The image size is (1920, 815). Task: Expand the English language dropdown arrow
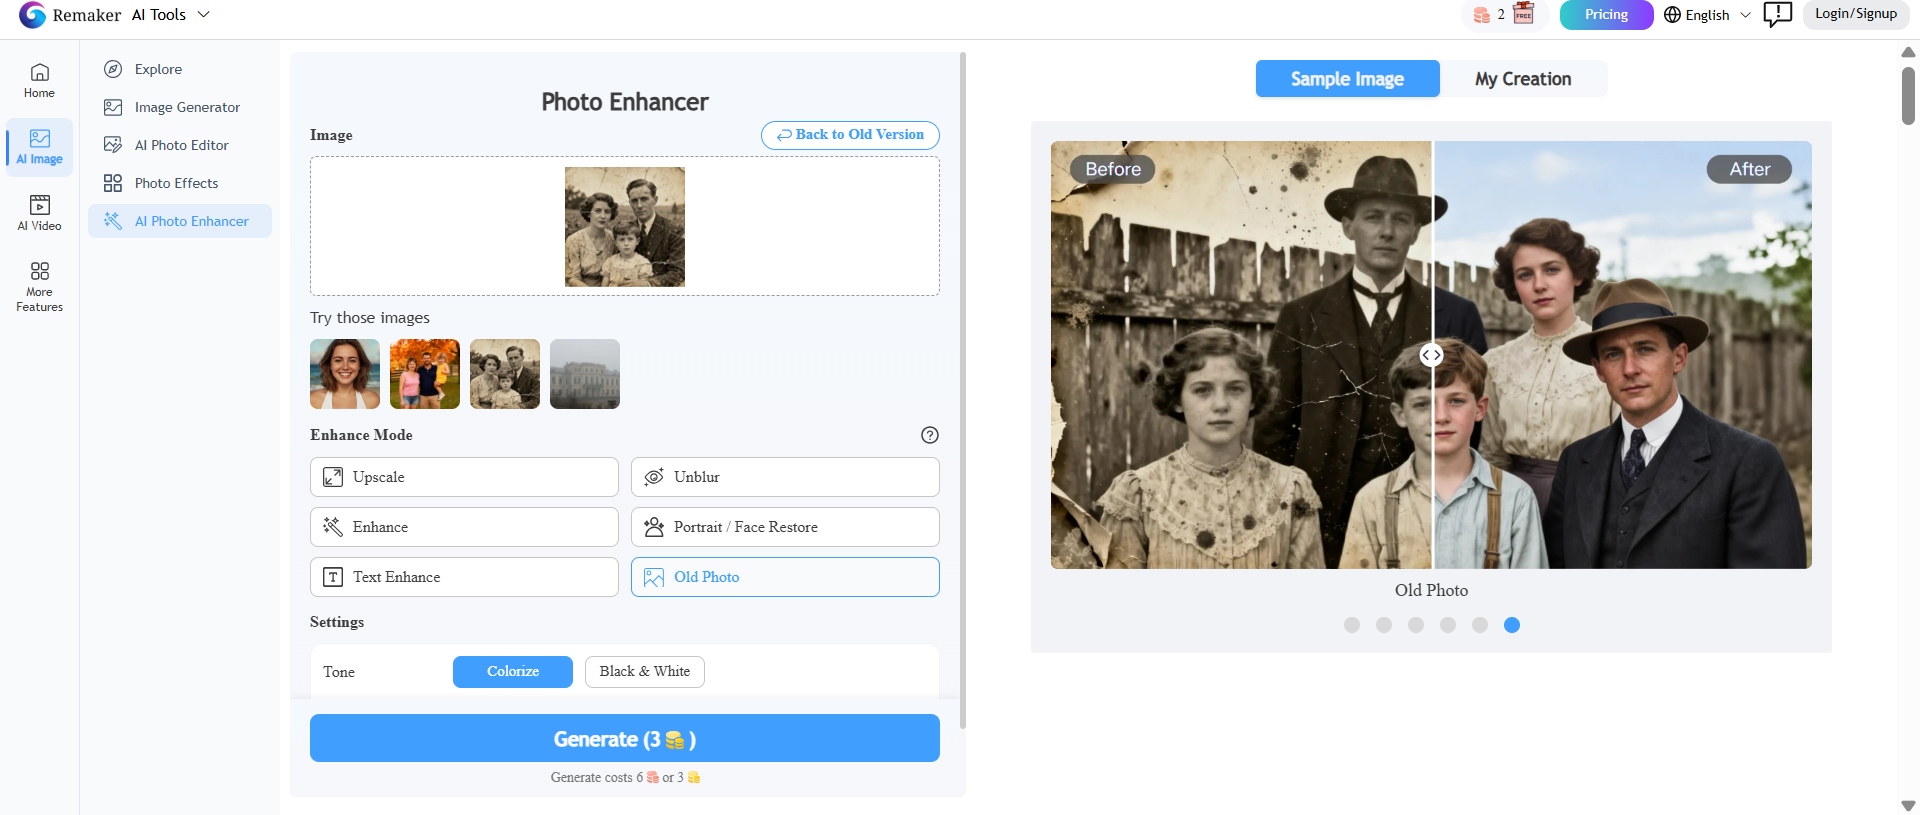point(1745,15)
